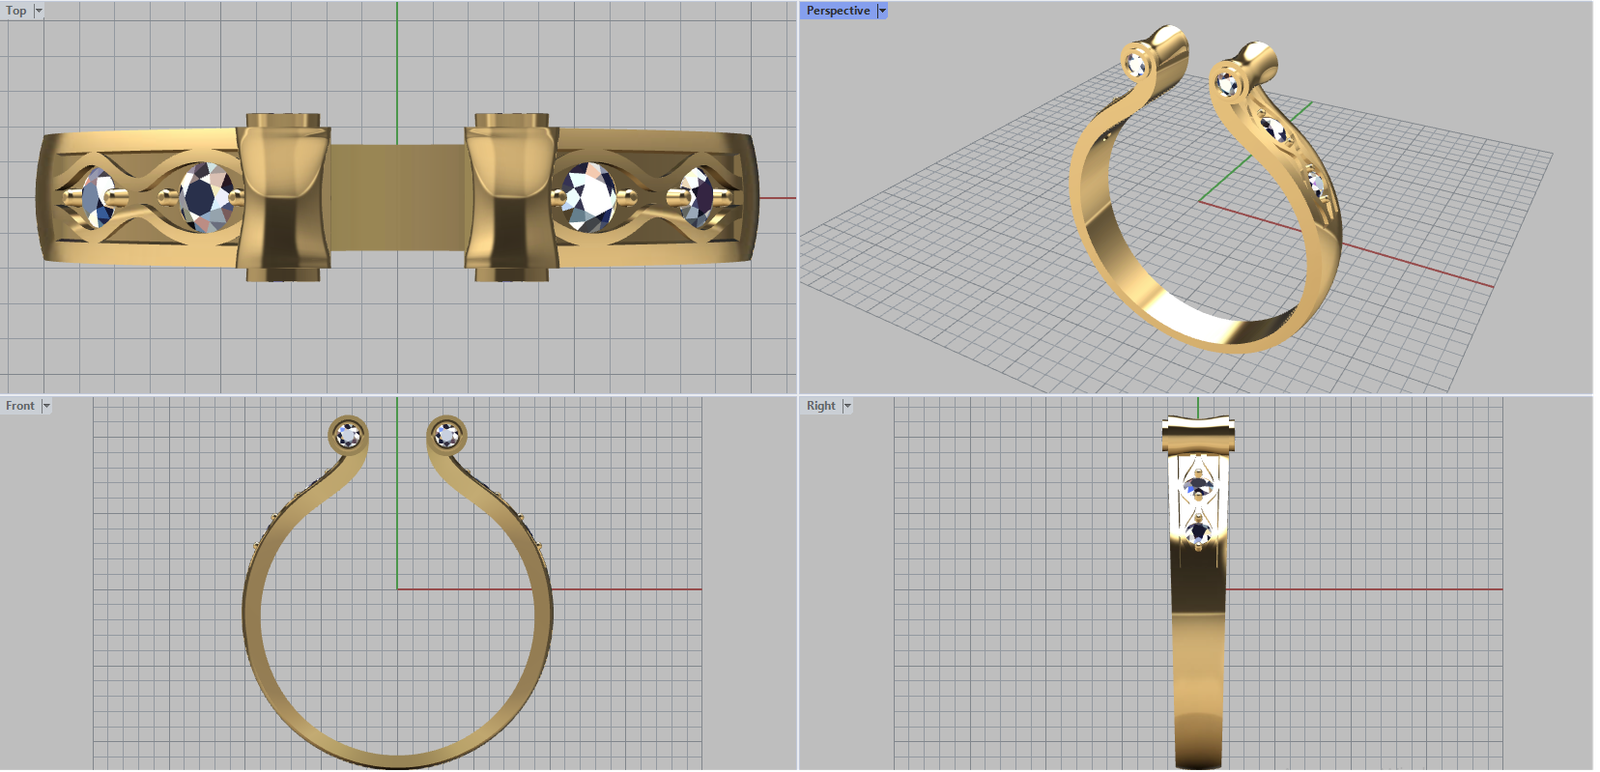1600x772 pixels.
Task: Select the right bezel post in Top view
Action: click(x=511, y=196)
